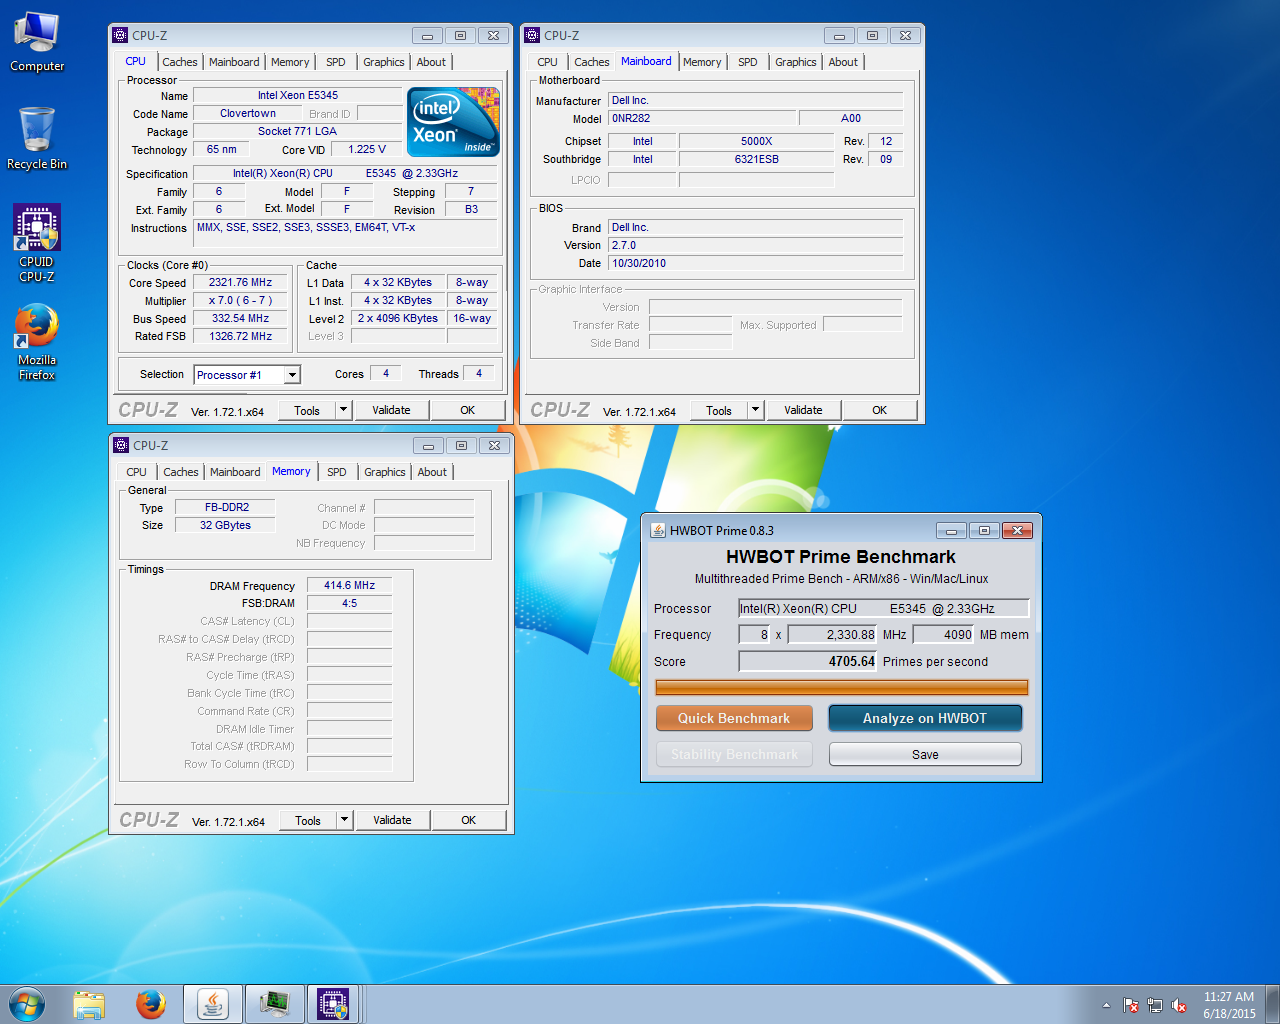Expand Tools arrow in Mainboard window
1280x1024 pixels.
tap(755, 410)
